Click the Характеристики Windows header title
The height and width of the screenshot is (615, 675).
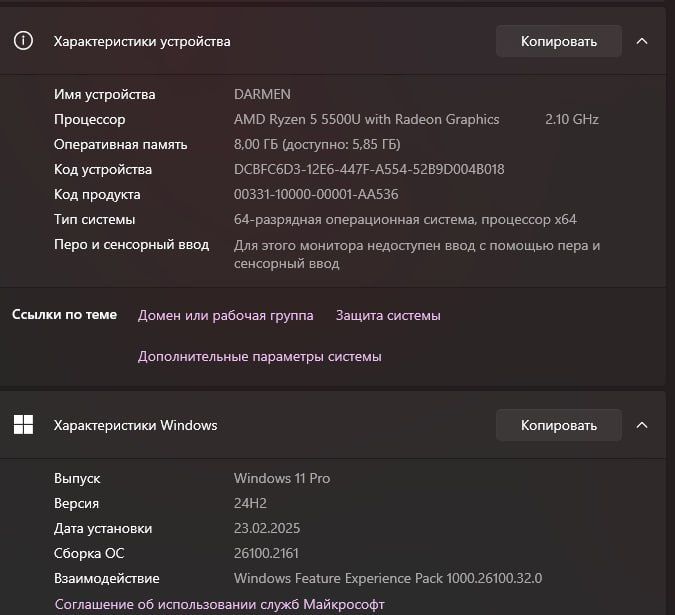(x=136, y=425)
